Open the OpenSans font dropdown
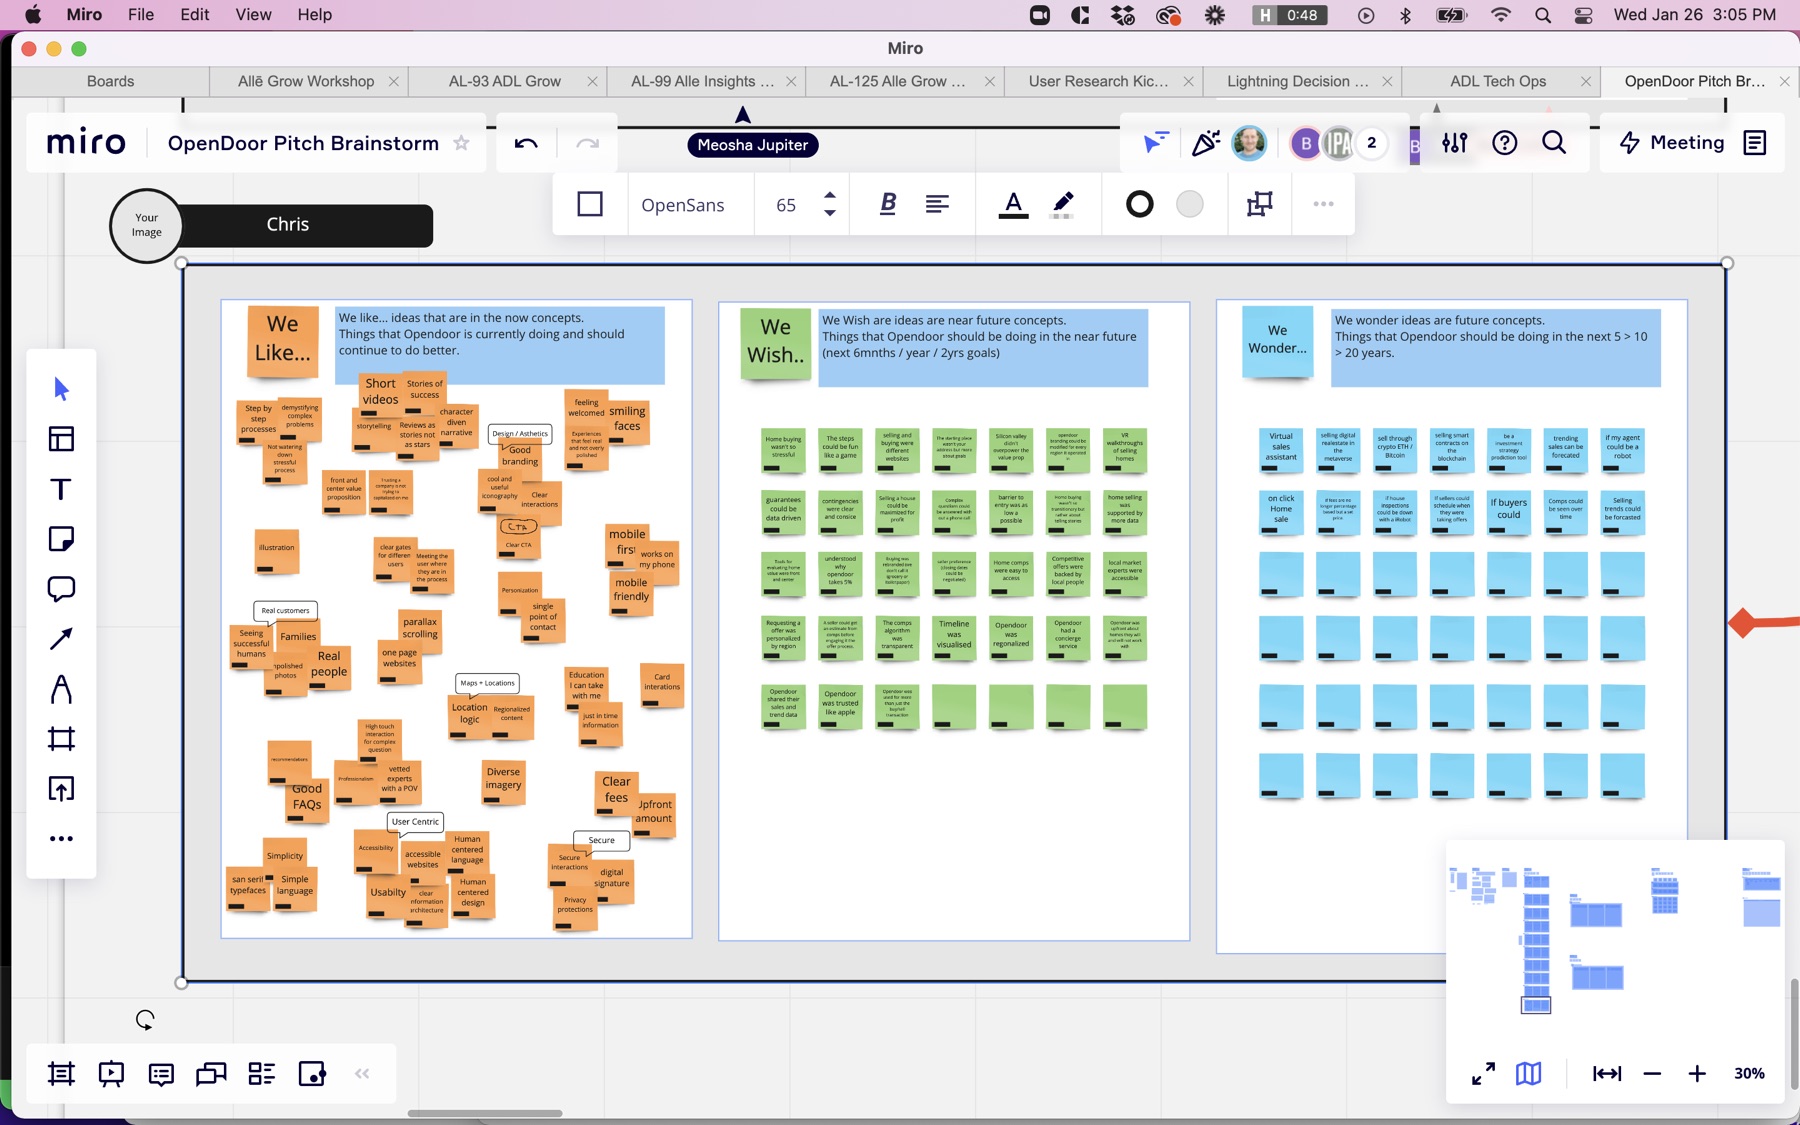 683,205
